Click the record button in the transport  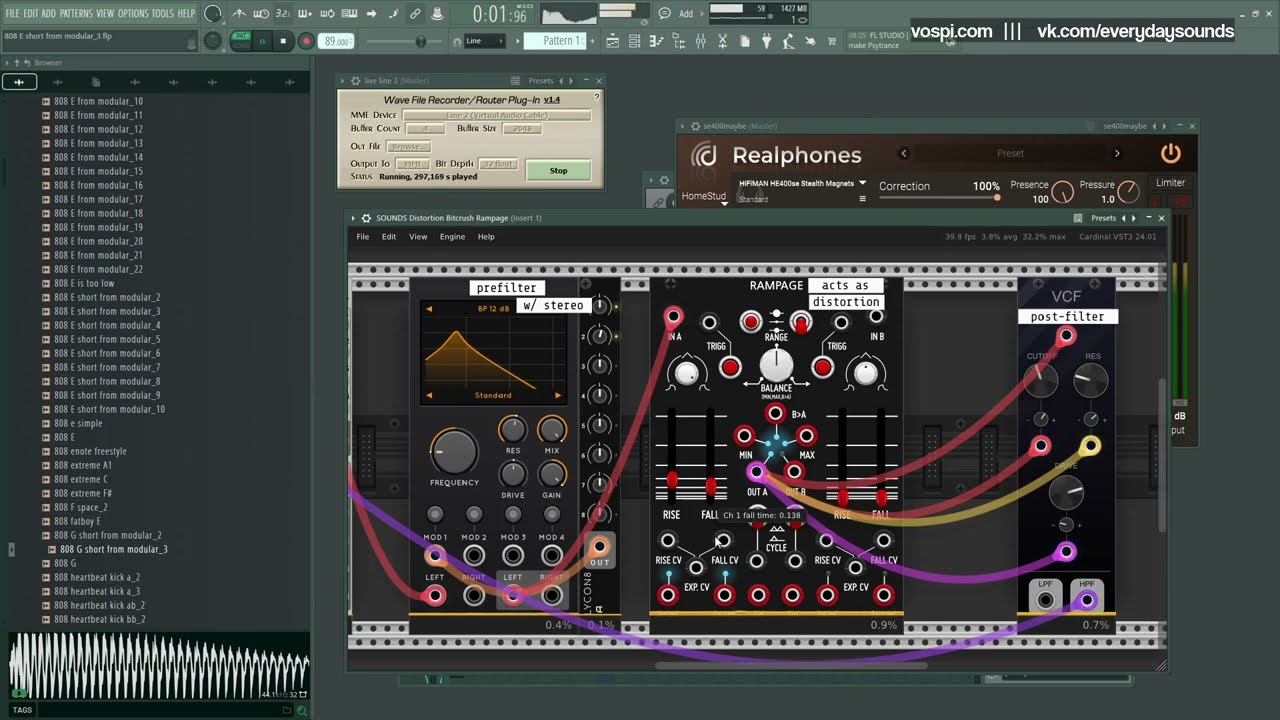tap(306, 41)
